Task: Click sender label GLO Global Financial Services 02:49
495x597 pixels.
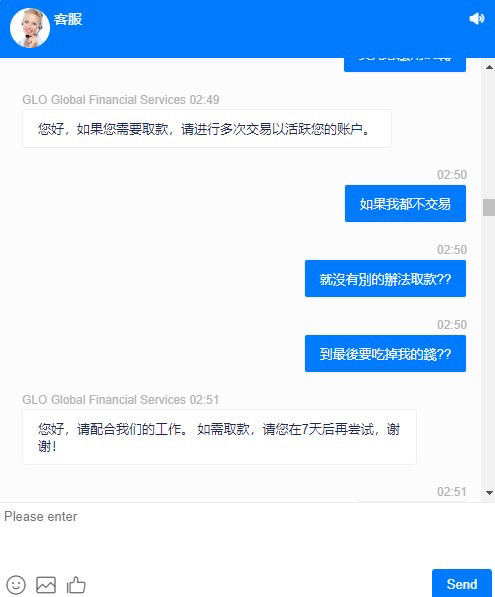Action: pyautogui.click(x=121, y=100)
